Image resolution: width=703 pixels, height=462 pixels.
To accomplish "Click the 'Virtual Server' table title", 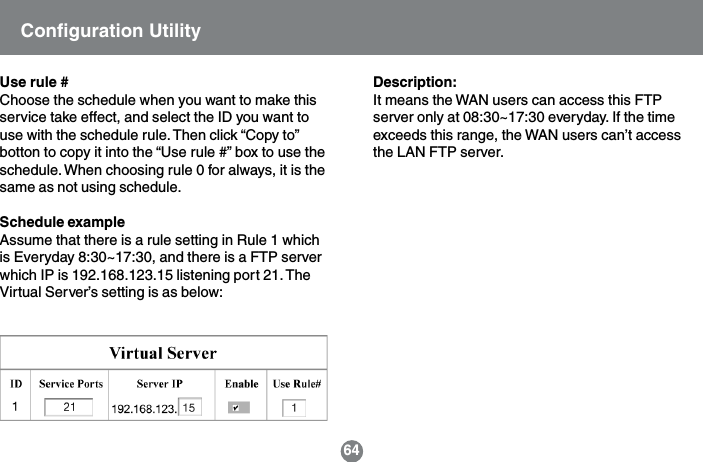I will [x=163, y=353].
